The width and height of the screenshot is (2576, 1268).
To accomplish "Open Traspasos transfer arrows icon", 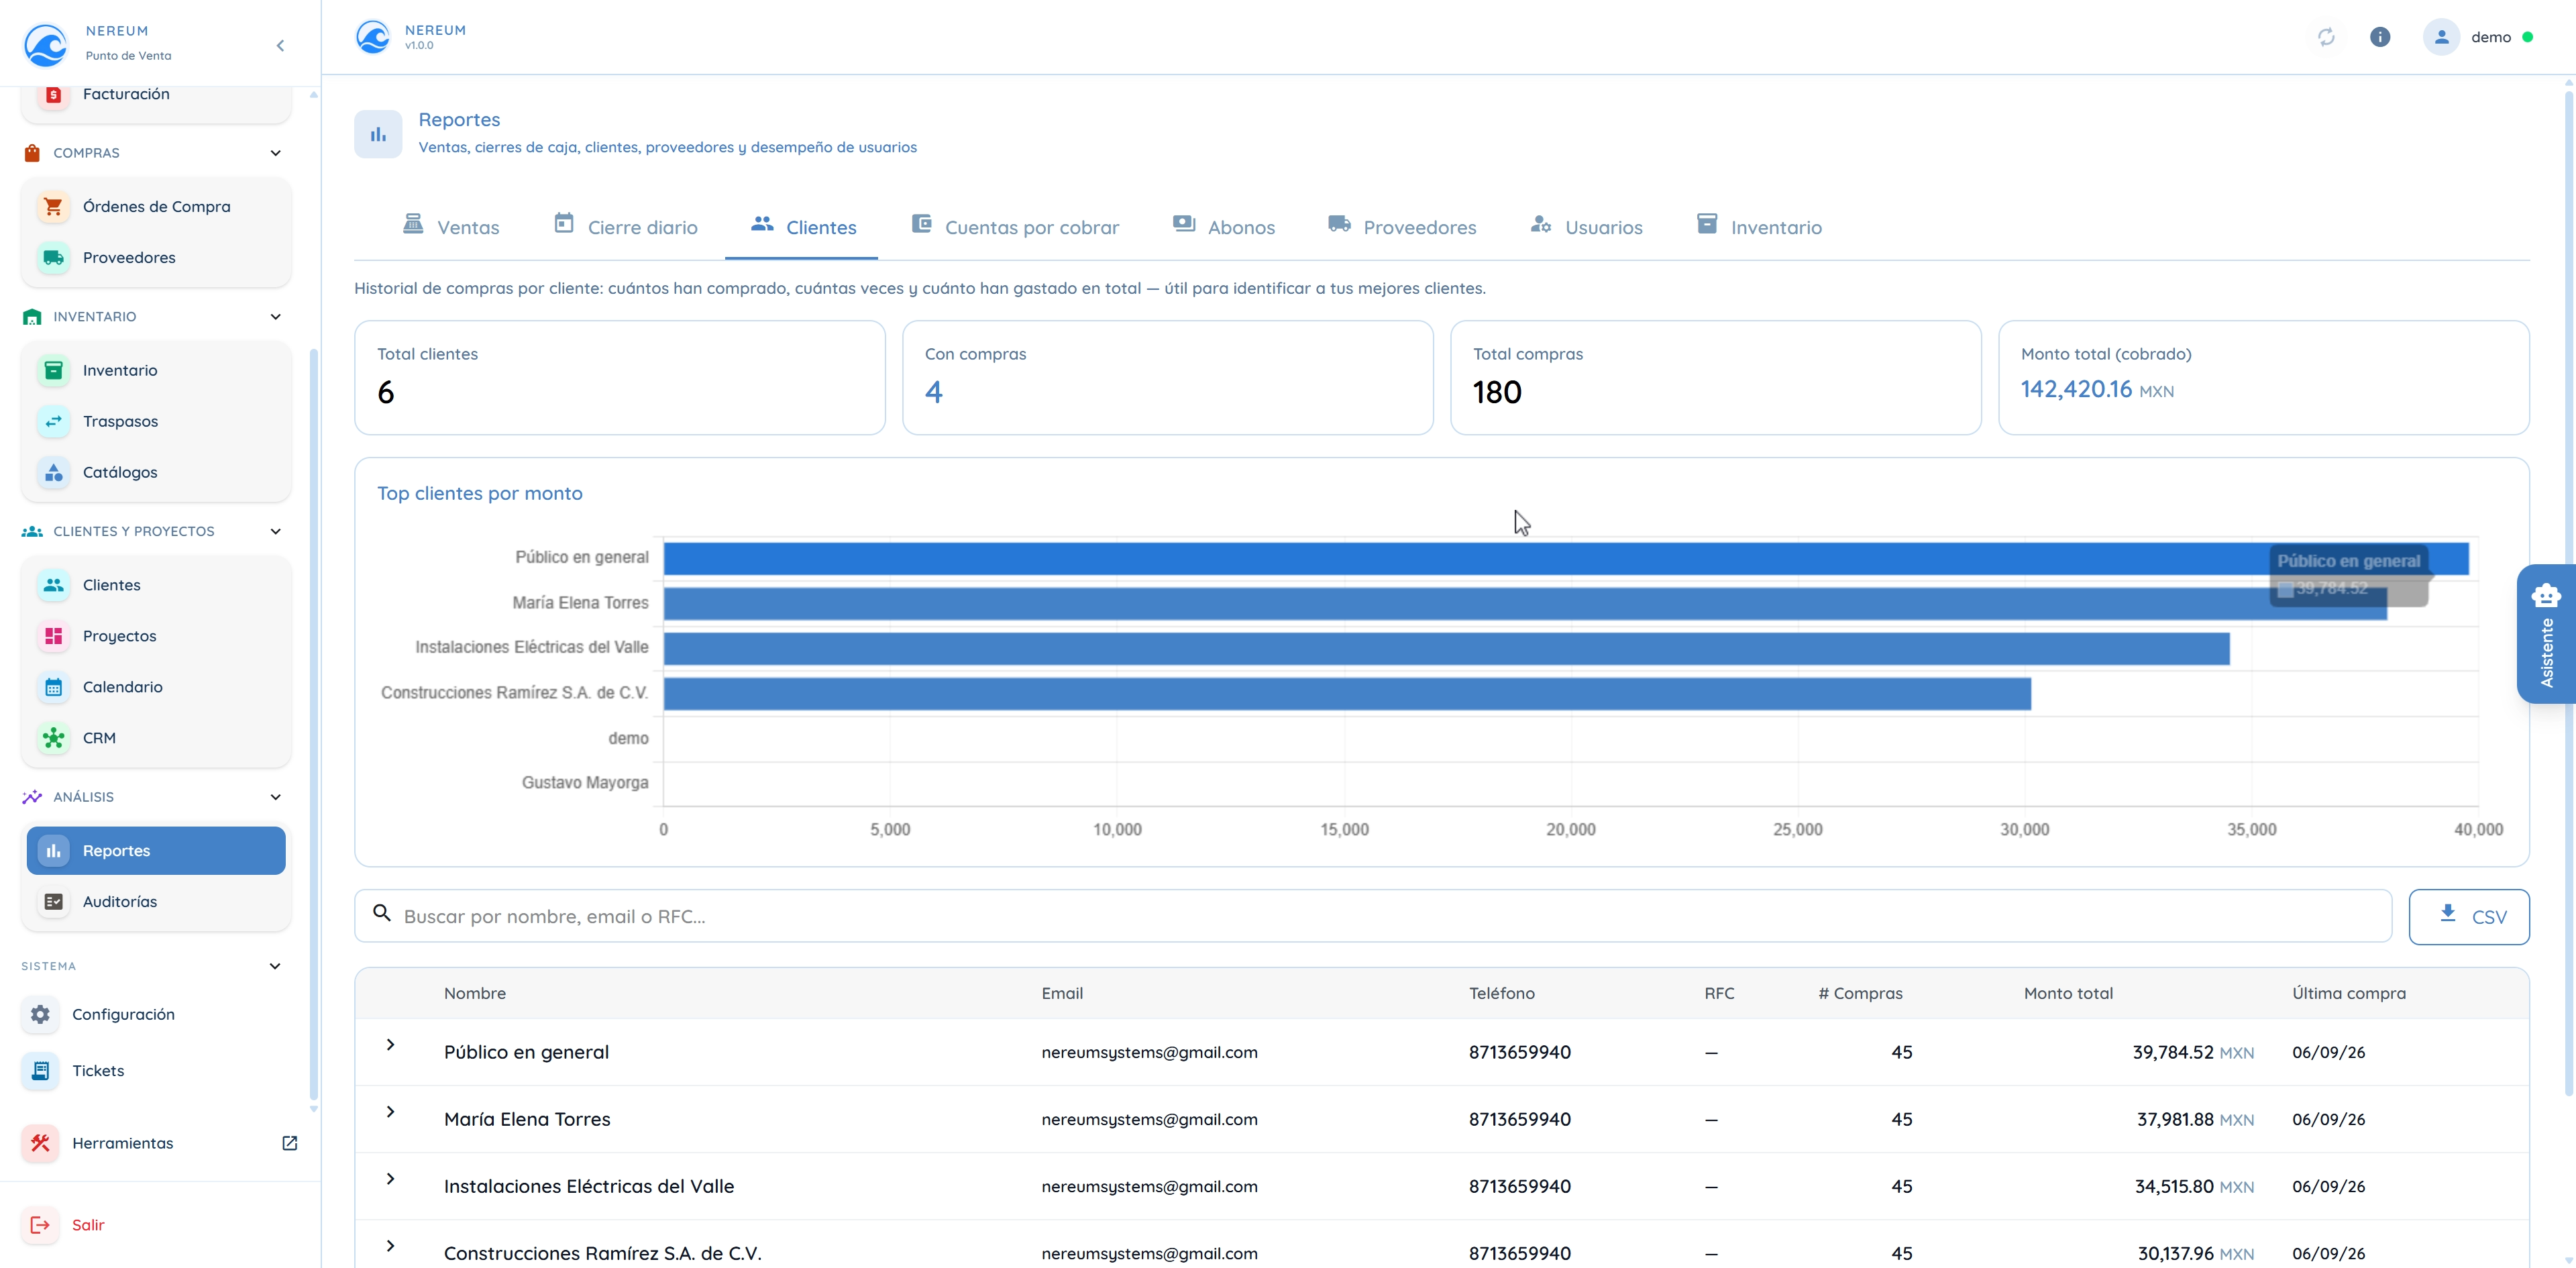I will tap(53, 422).
